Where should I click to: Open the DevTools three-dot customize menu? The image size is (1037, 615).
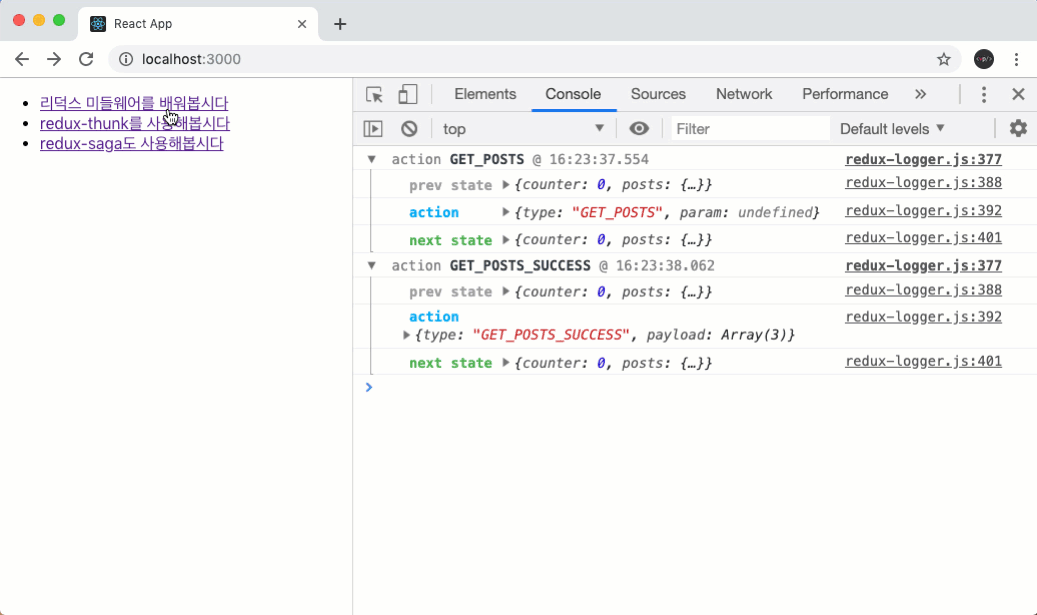point(983,95)
